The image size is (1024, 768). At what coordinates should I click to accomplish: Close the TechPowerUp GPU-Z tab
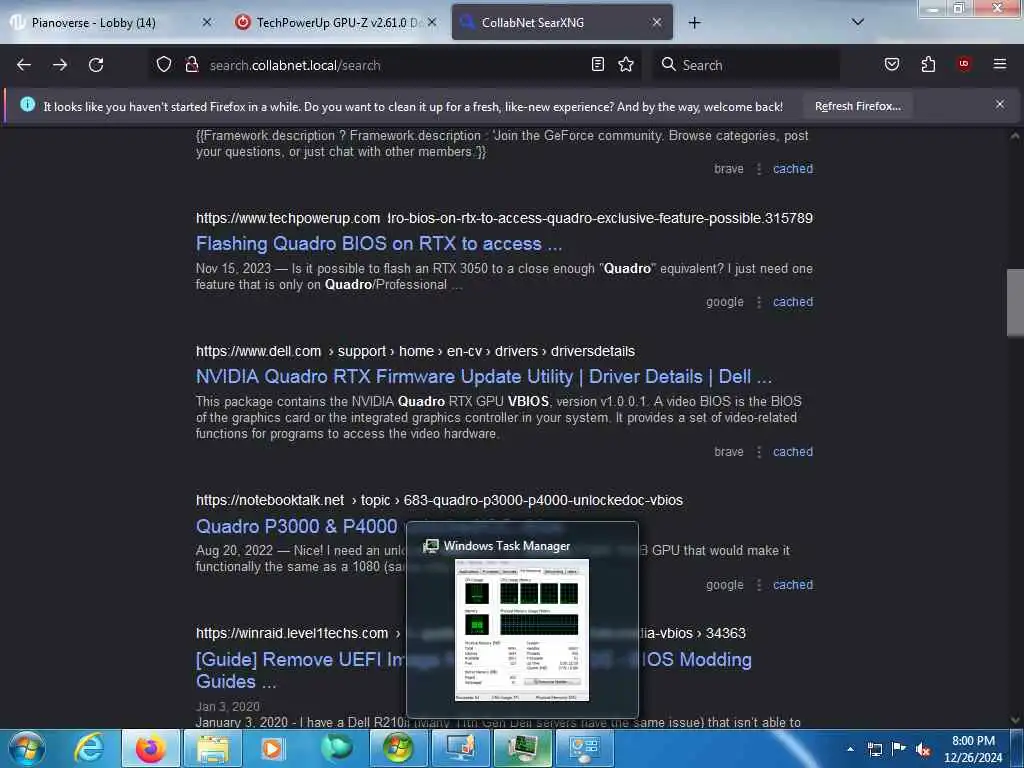tap(432, 22)
